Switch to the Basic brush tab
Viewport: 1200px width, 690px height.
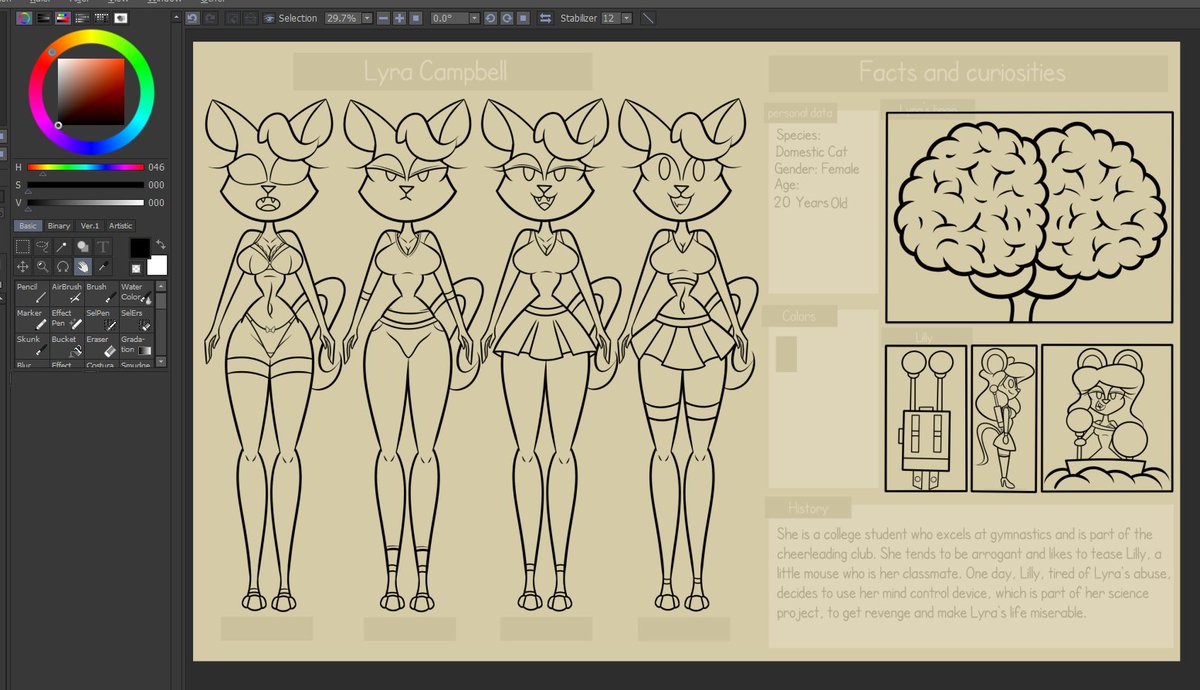point(28,226)
